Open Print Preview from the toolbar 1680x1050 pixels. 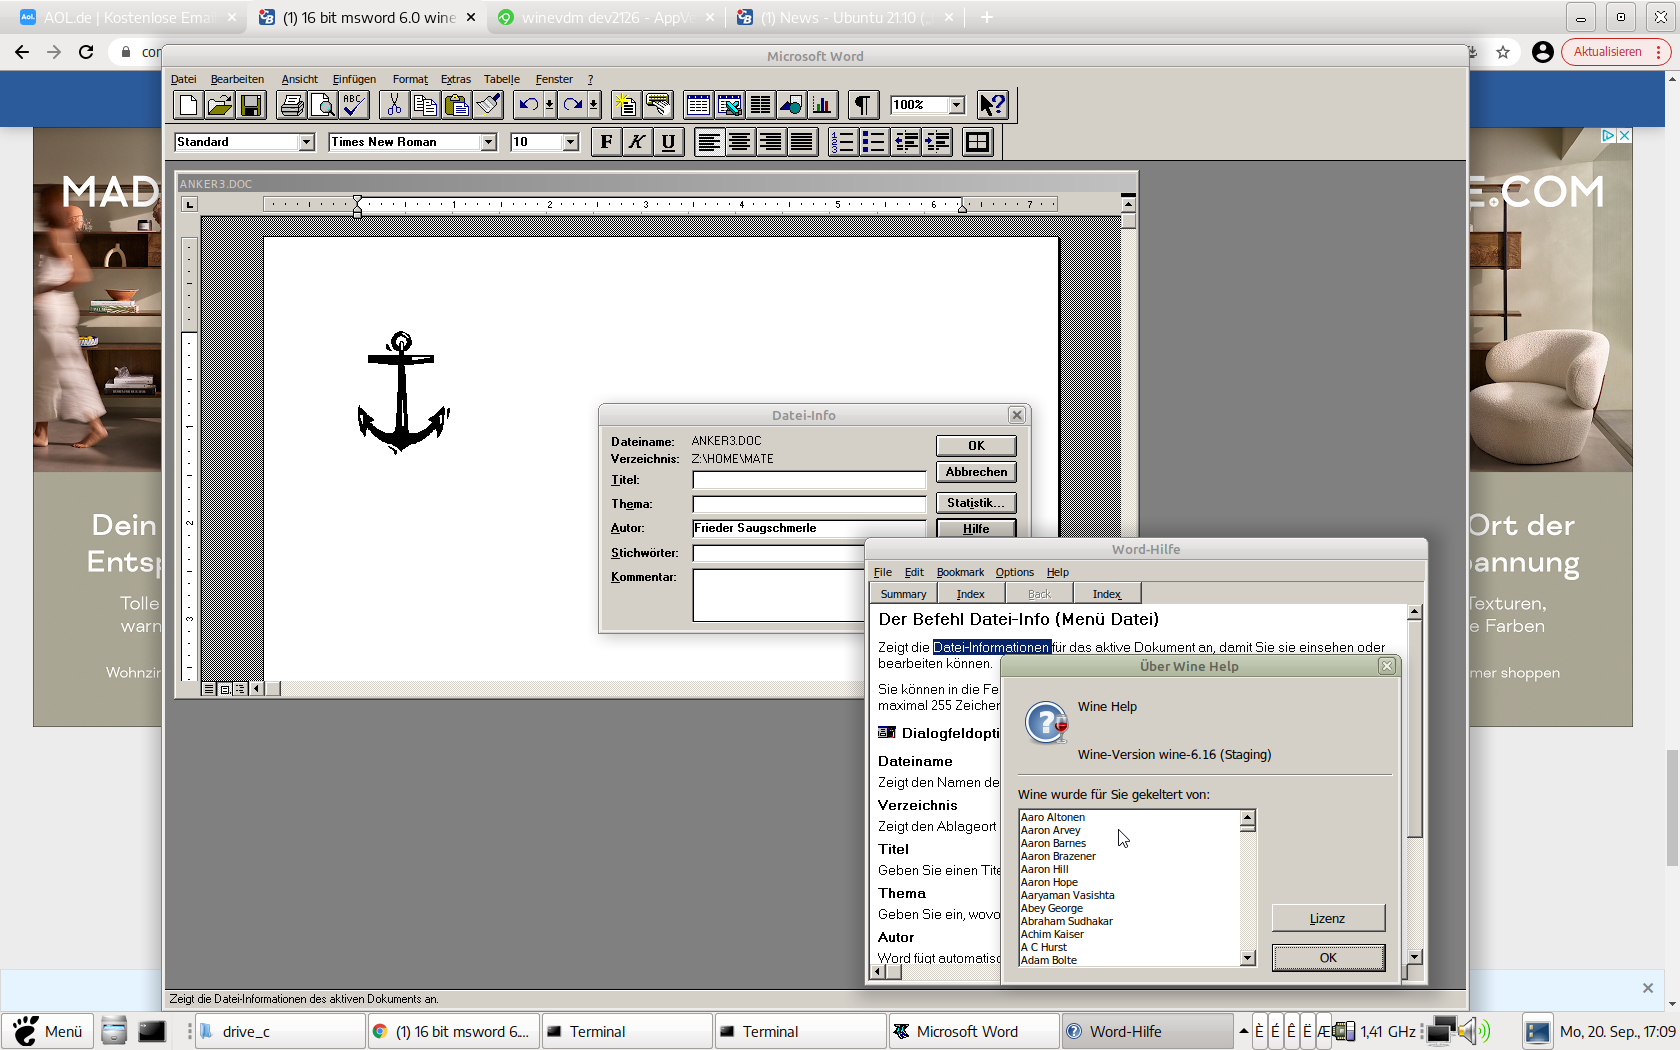[x=323, y=105]
